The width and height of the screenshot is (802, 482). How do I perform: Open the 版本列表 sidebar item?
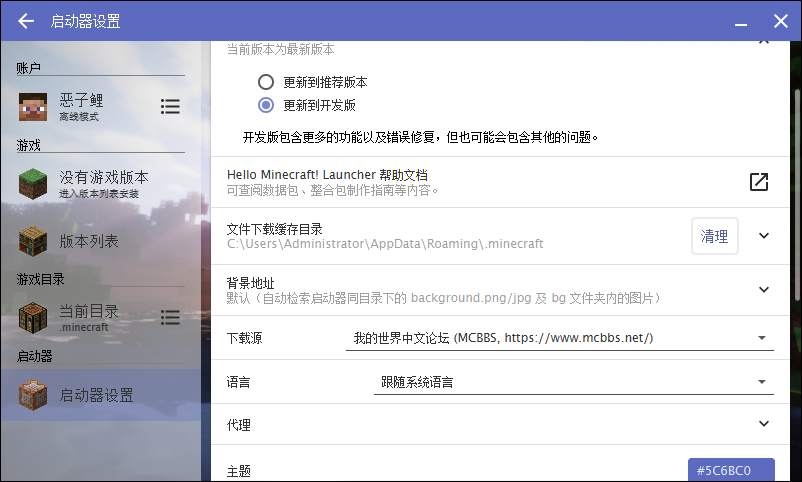click(x=100, y=241)
